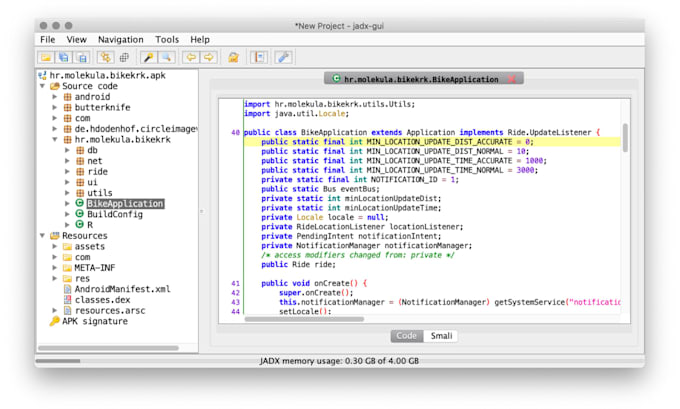Viewport: 680px width, 409px height.
Task: Expand the android package arrow
Action: (55, 97)
